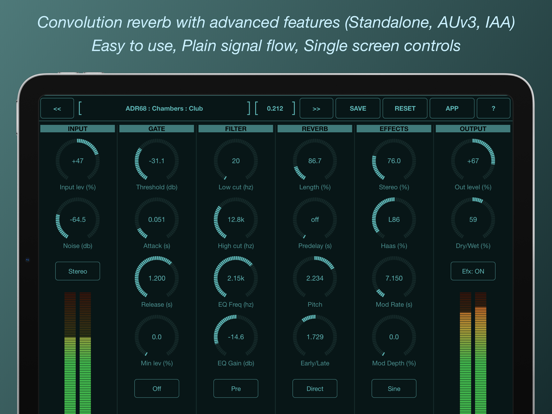Viewport: 552px width, 414px height.
Task: Select the OUTPUT section header
Action: click(x=473, y=129)
